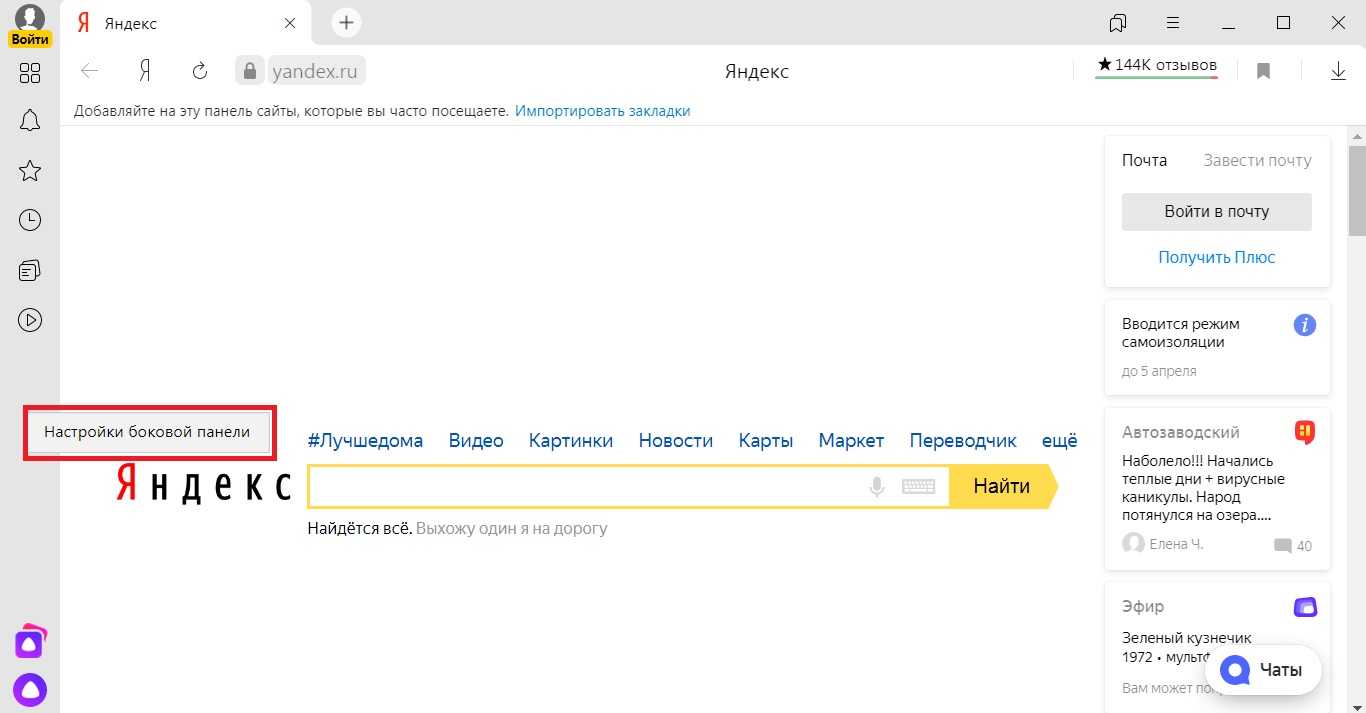Click the Почта link

coord(1144,160)
